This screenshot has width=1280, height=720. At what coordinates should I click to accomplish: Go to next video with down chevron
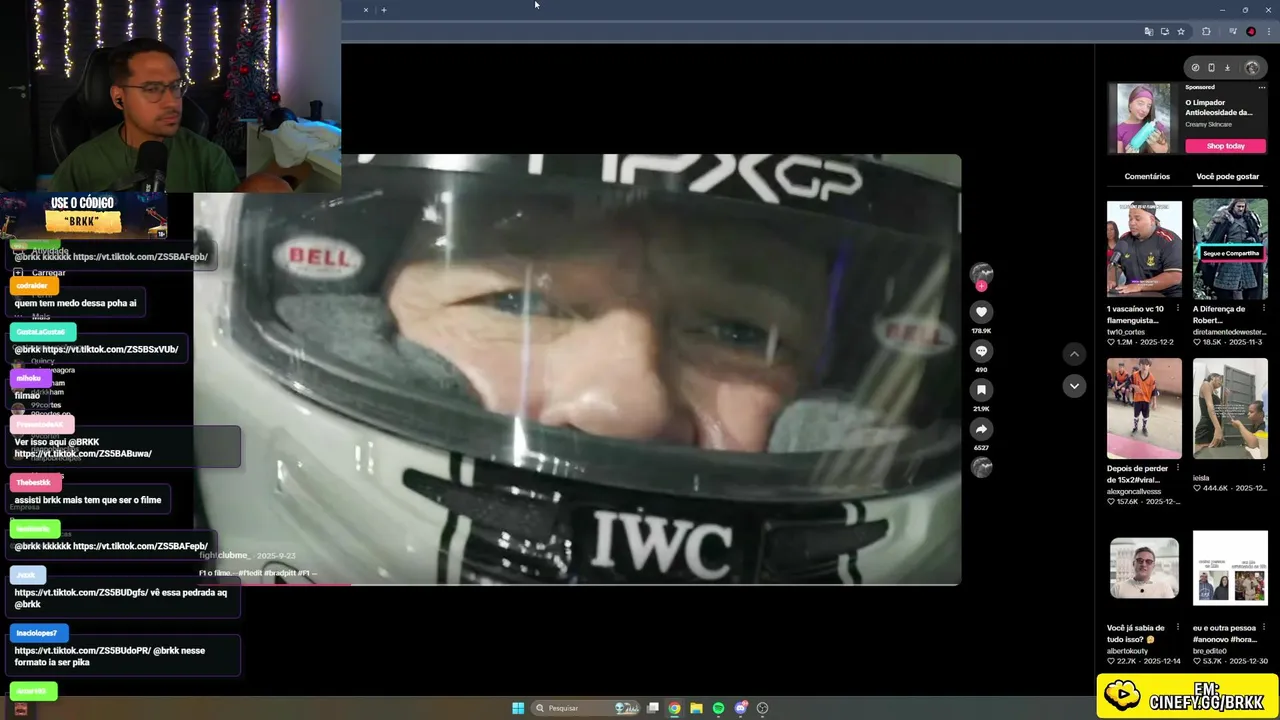coord(1074,386)
